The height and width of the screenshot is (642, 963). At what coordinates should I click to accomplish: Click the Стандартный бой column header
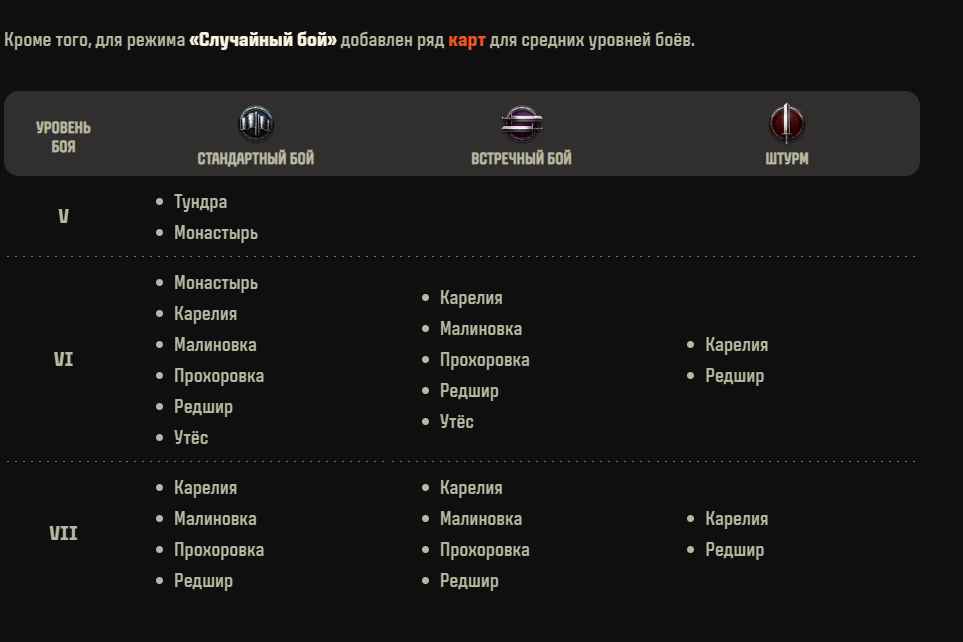click(255, 159)
